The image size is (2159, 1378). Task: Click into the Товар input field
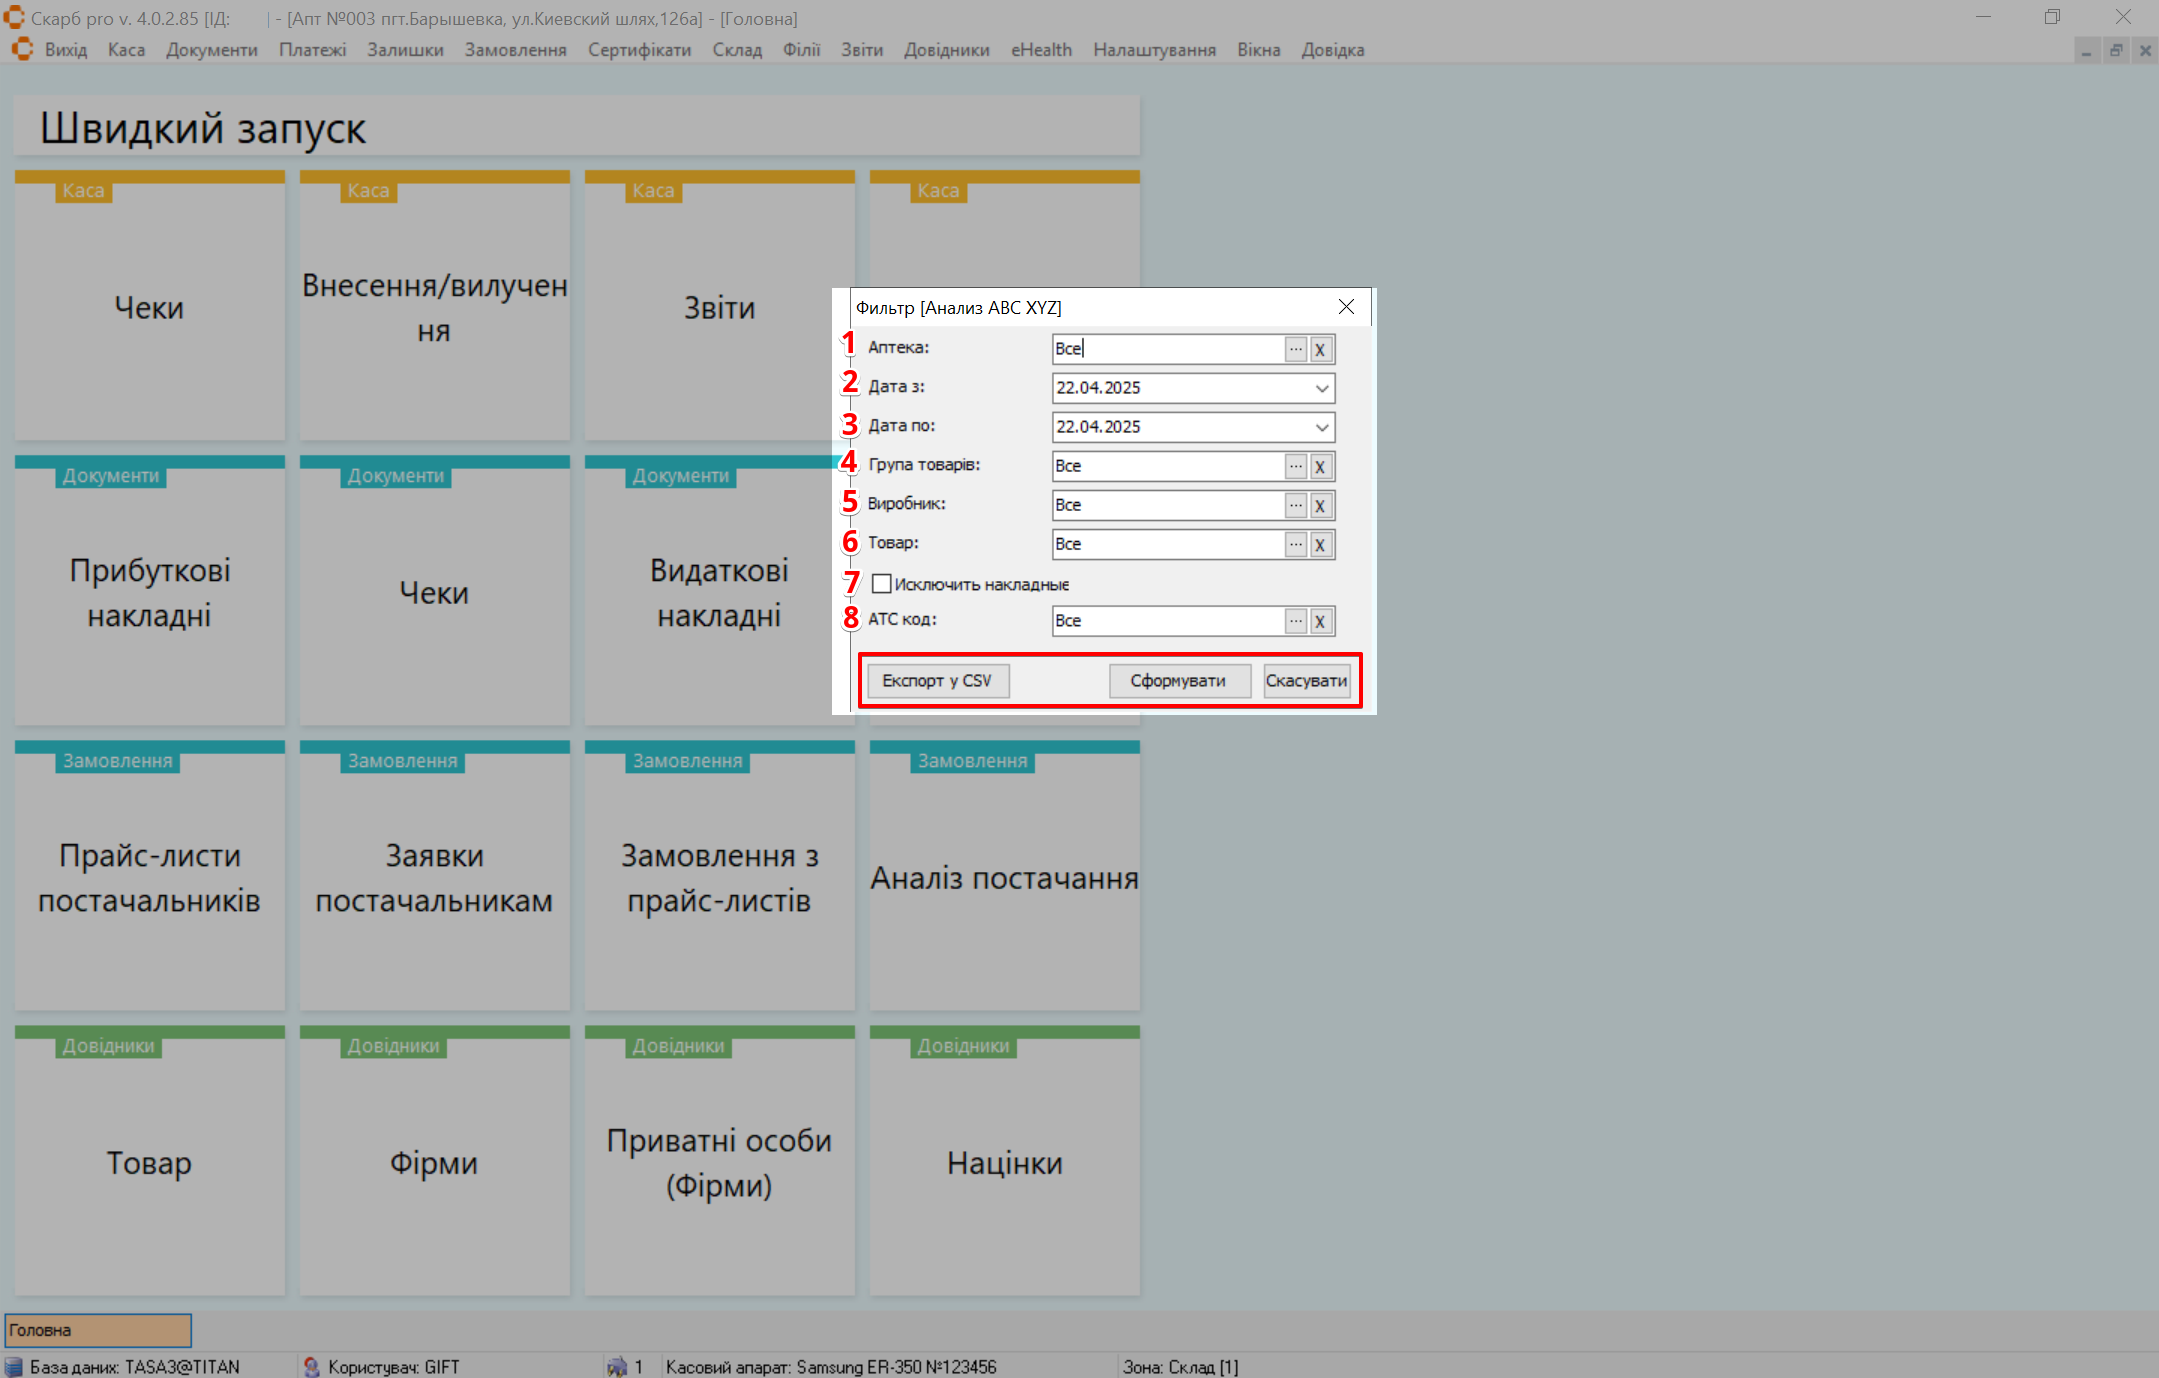coord(1166,544)
